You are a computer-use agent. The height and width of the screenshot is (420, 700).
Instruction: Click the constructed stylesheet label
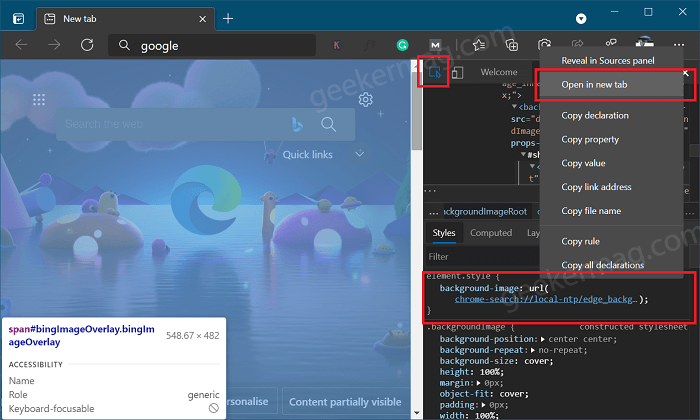coord(633,327)
